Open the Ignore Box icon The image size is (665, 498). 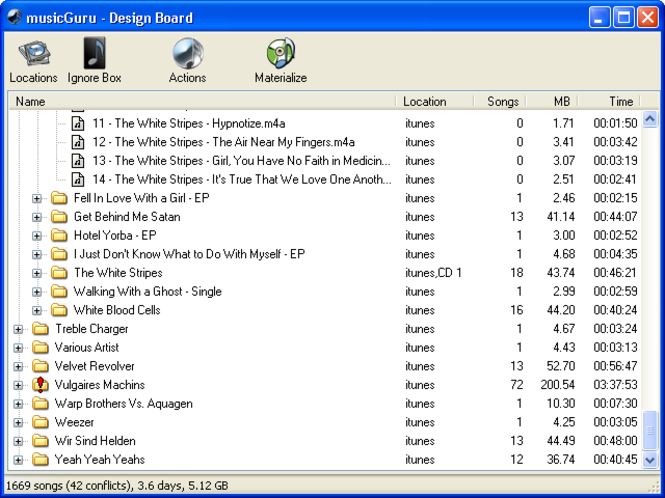pos(94,55)
